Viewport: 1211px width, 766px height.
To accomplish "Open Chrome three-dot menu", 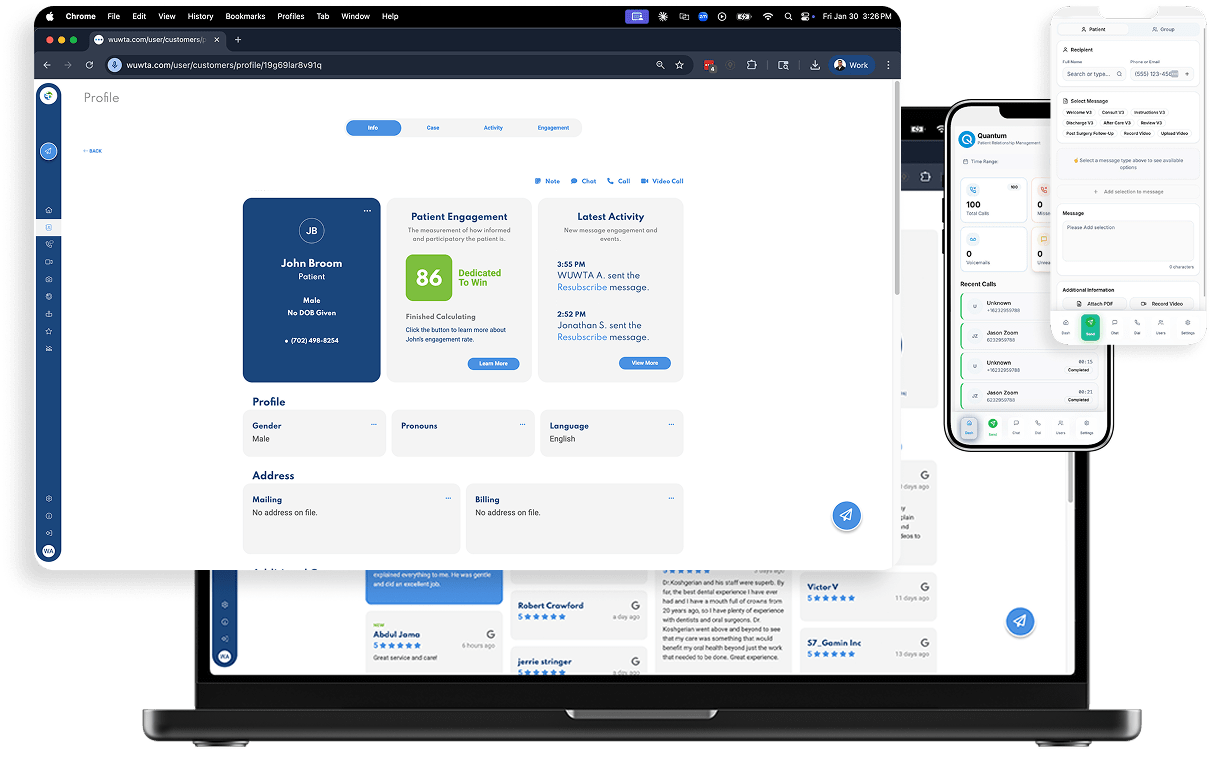I will 888,65.
